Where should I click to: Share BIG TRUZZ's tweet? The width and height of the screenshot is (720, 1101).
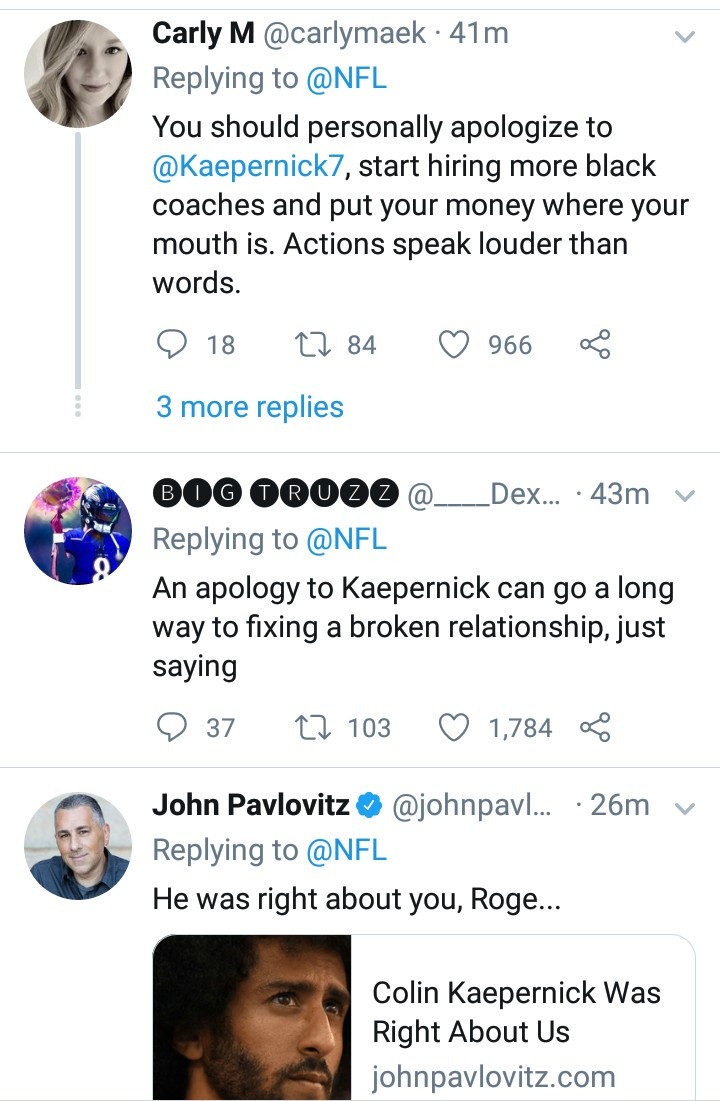pos(596,727)
